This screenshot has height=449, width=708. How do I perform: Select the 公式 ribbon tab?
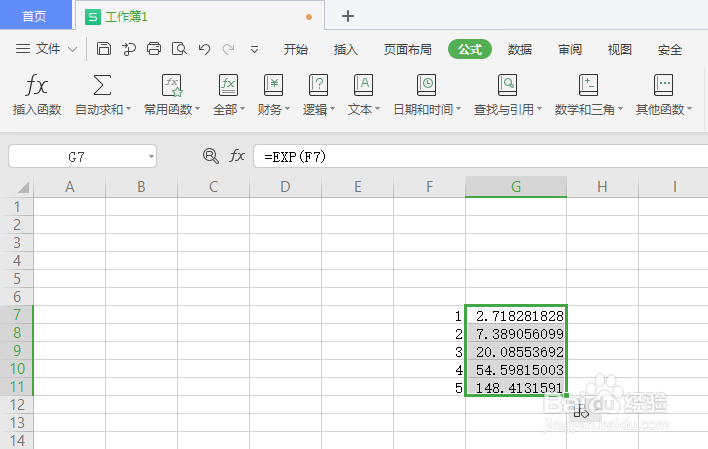coord(470,49)
